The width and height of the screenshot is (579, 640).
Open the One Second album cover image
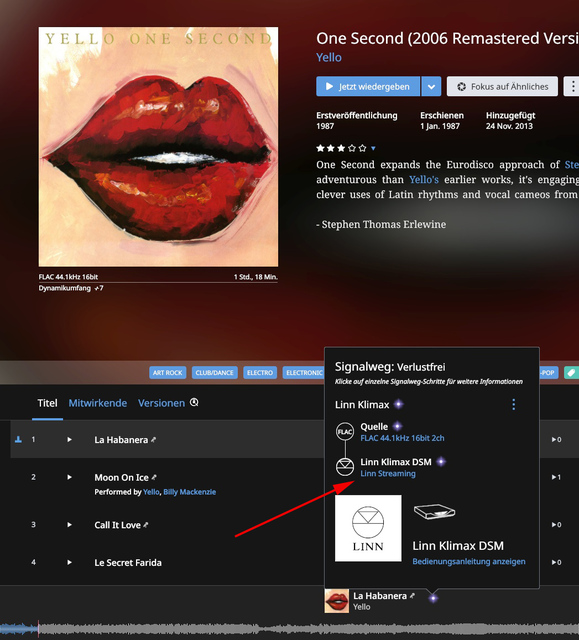point(158,147)
